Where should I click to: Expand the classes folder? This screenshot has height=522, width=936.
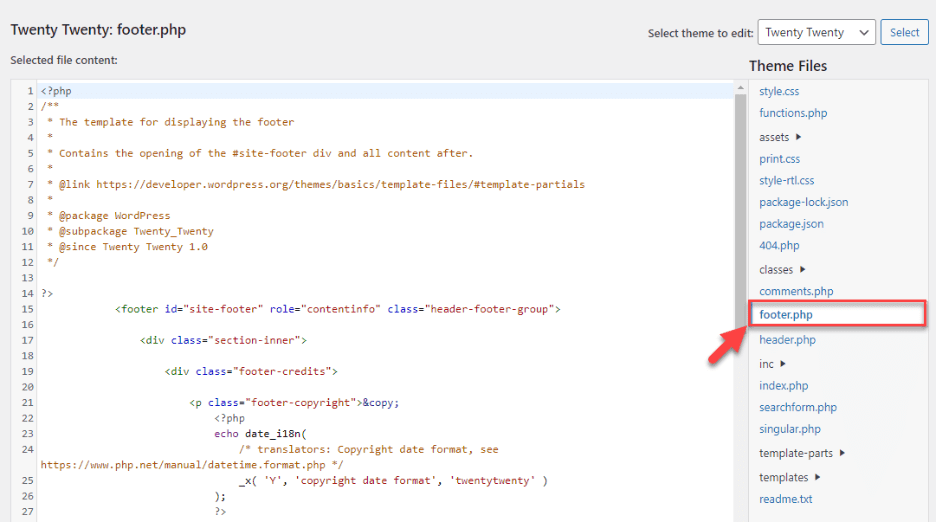click(x=782, y=270)
